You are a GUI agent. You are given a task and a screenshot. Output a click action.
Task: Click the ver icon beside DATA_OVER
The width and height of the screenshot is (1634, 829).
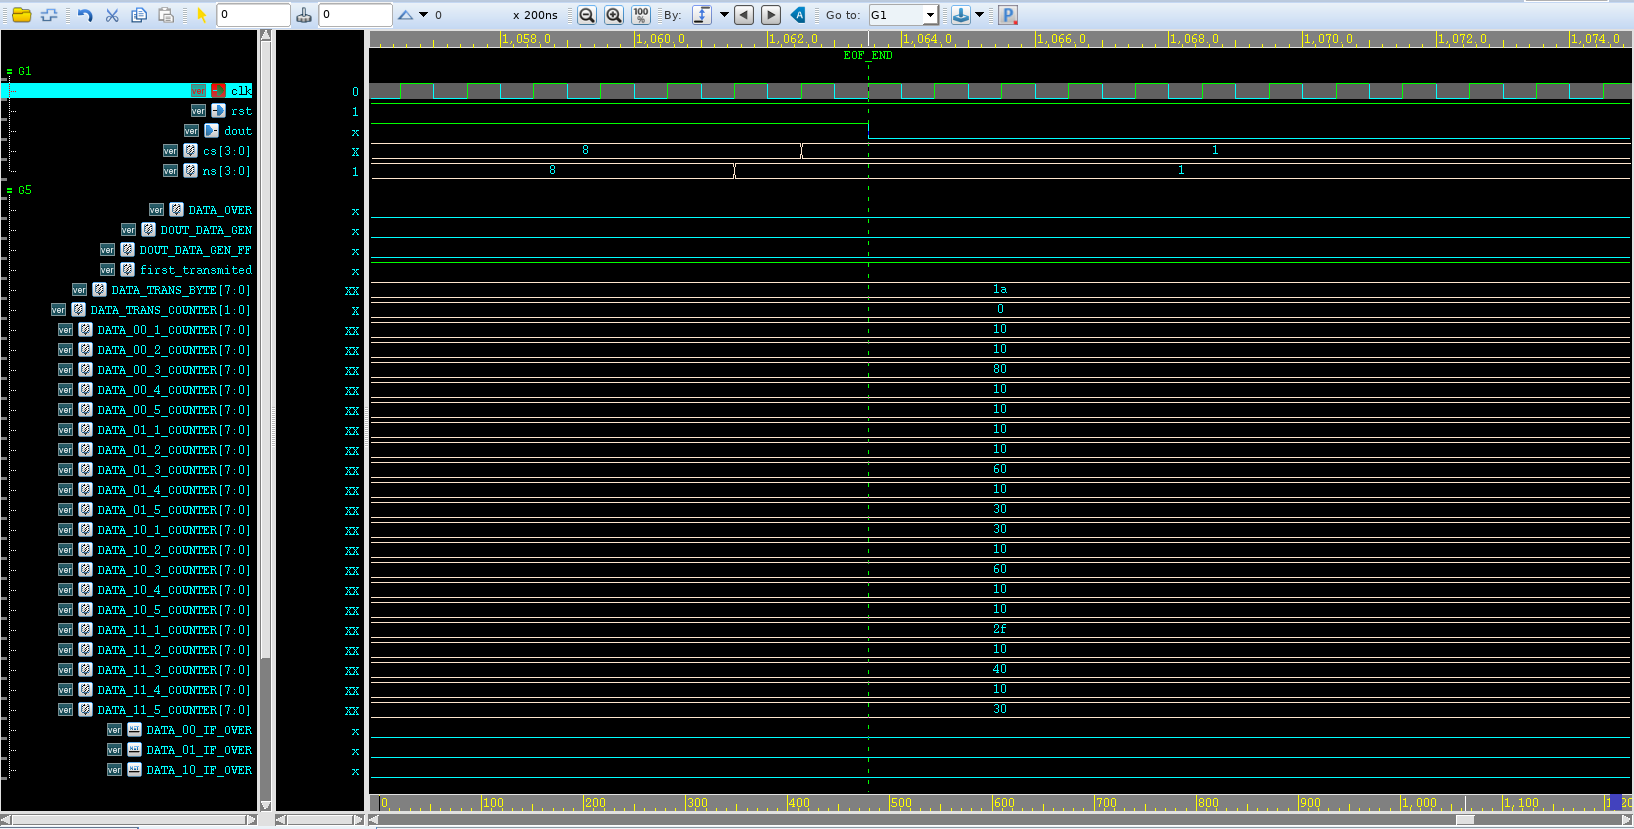[x=156, y=210]
